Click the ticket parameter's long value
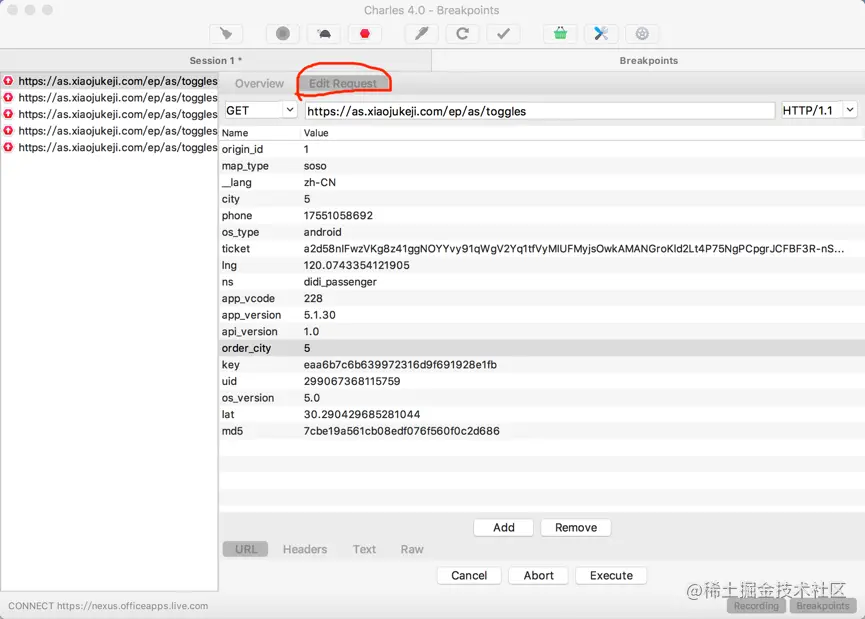 click(x=574, y=249)
